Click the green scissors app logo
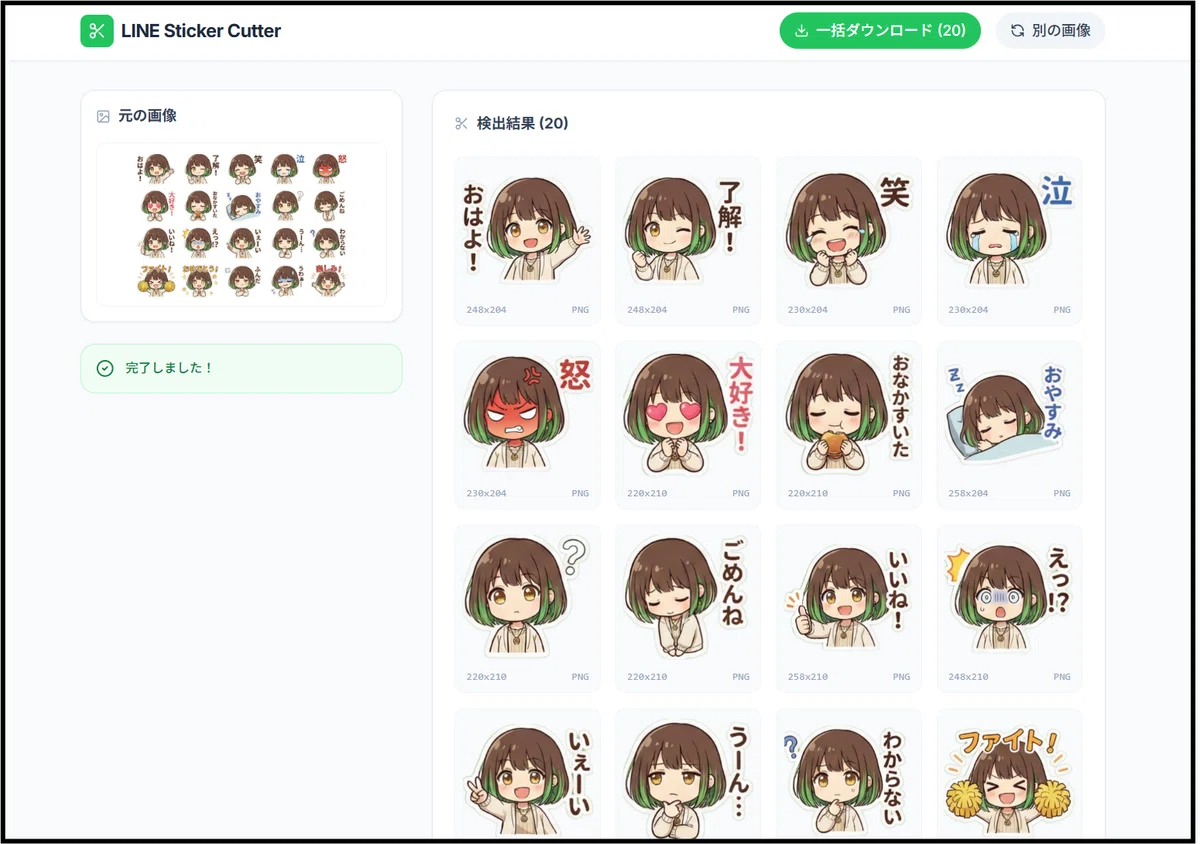The width and height of the screenshot is (1200, 844). pos(97,30)
